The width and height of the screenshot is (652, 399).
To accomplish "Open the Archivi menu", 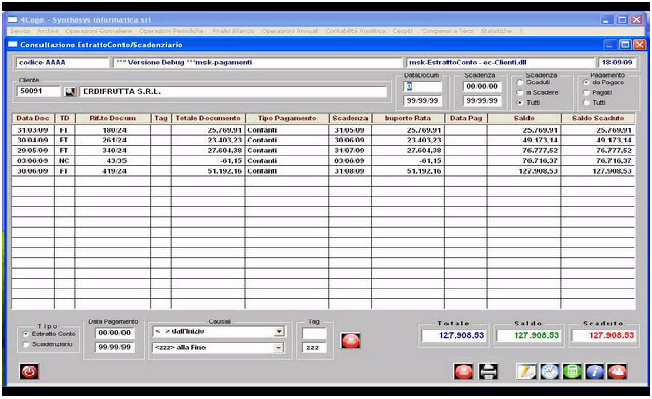I will tap(48, 31).
